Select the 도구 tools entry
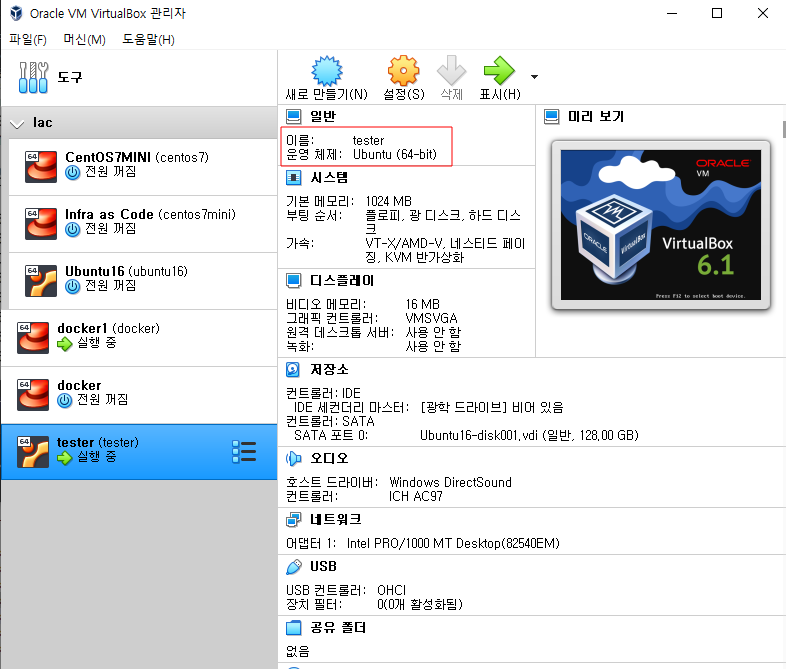The width and height of the screenshot is (786, 669). click(x=139, y=78)
